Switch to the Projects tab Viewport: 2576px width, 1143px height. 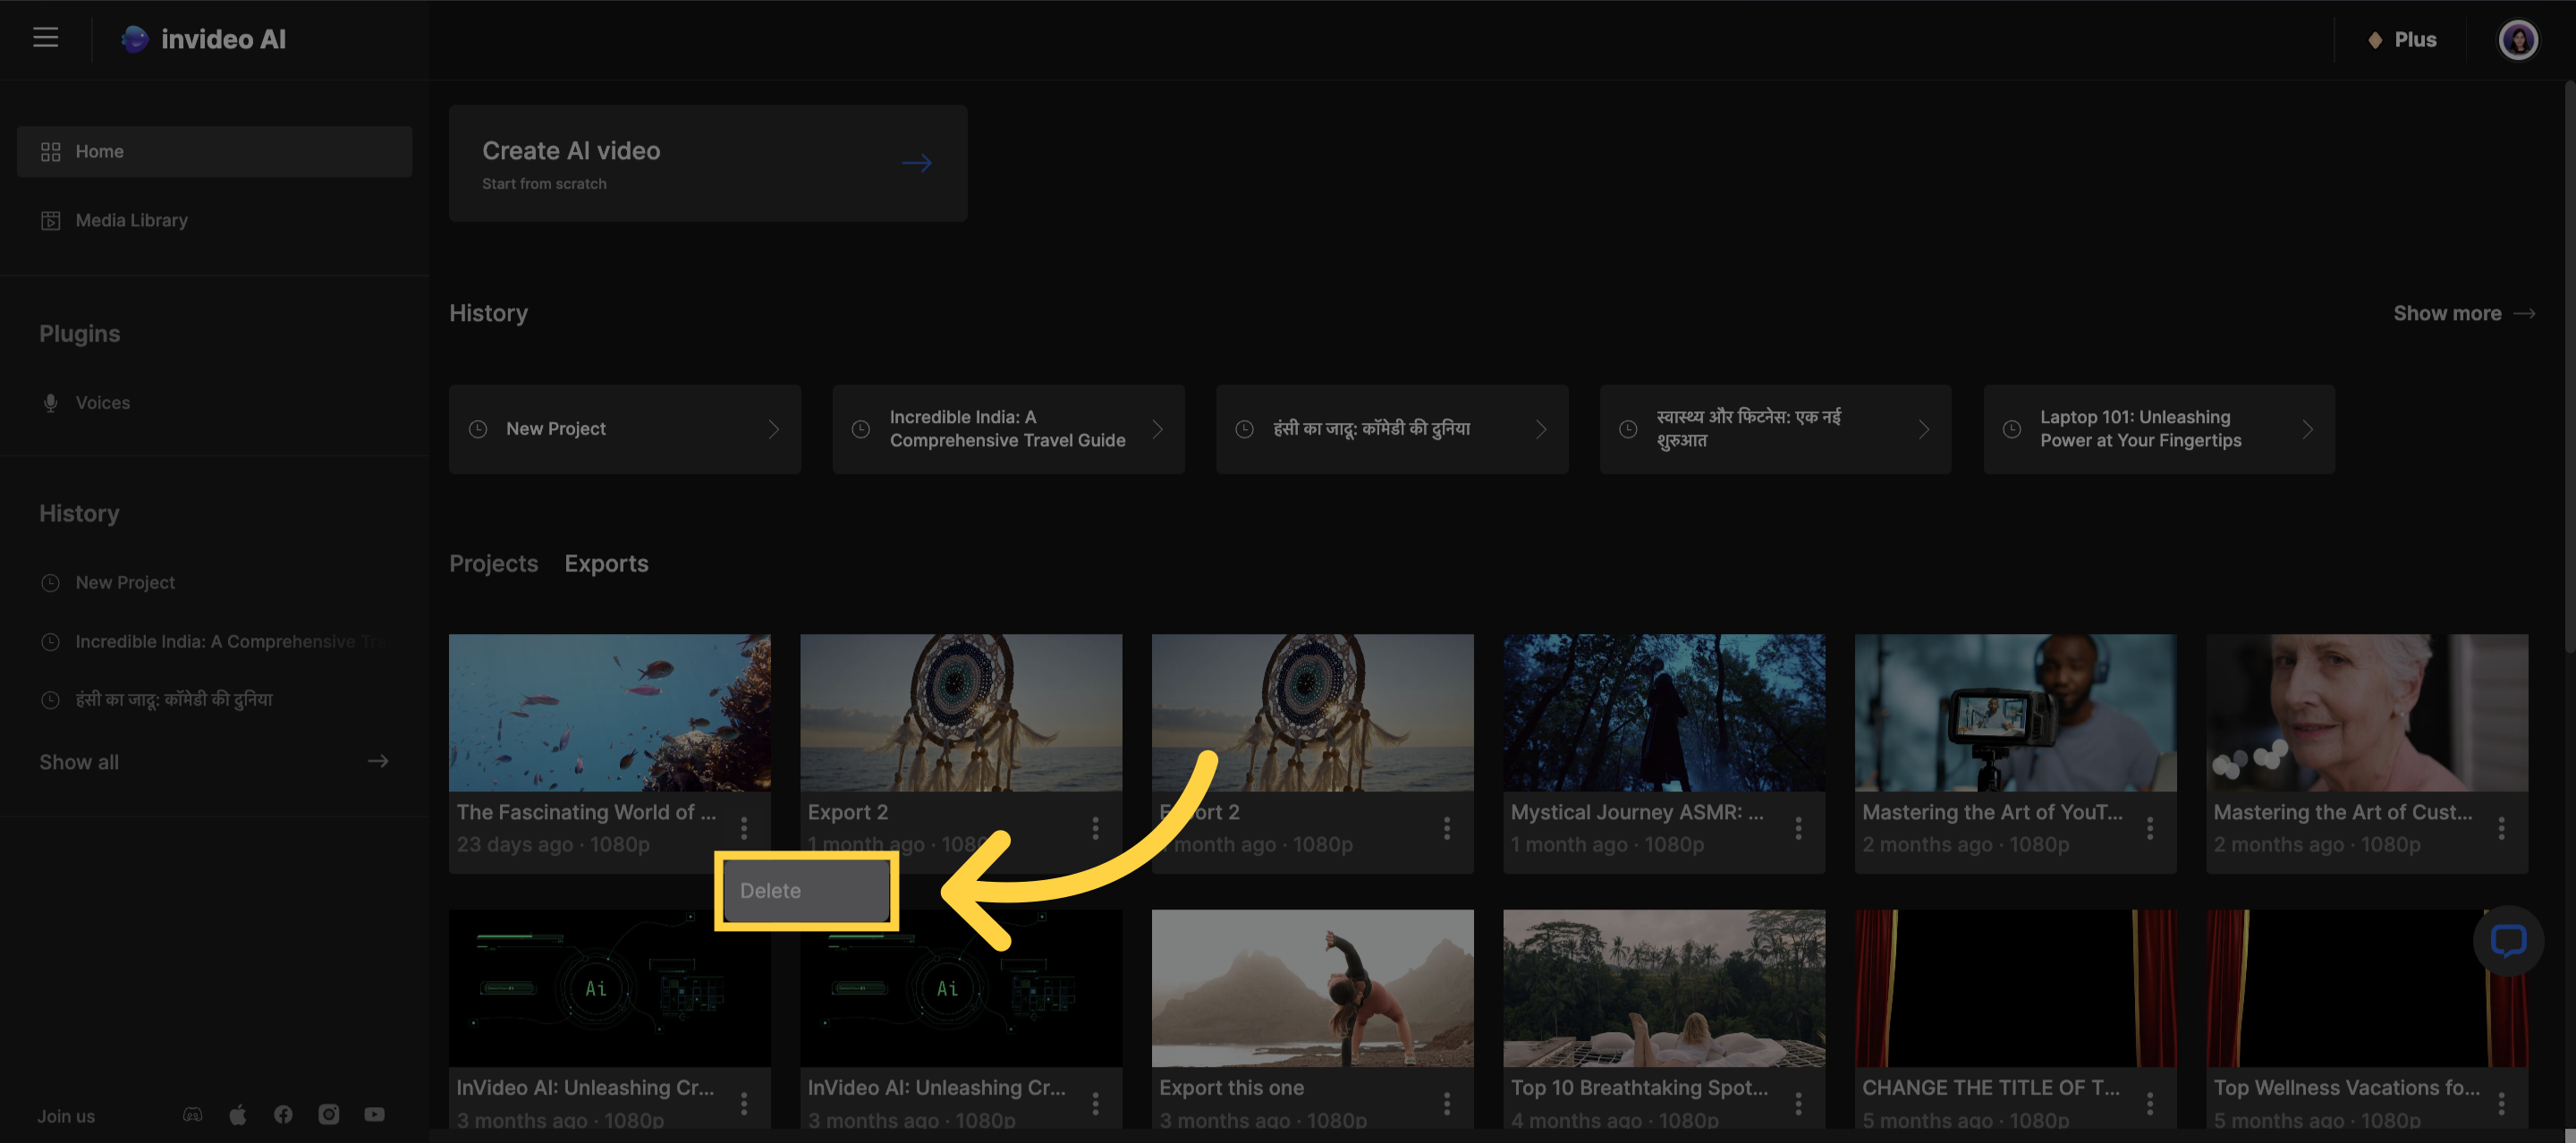(493, 563)
